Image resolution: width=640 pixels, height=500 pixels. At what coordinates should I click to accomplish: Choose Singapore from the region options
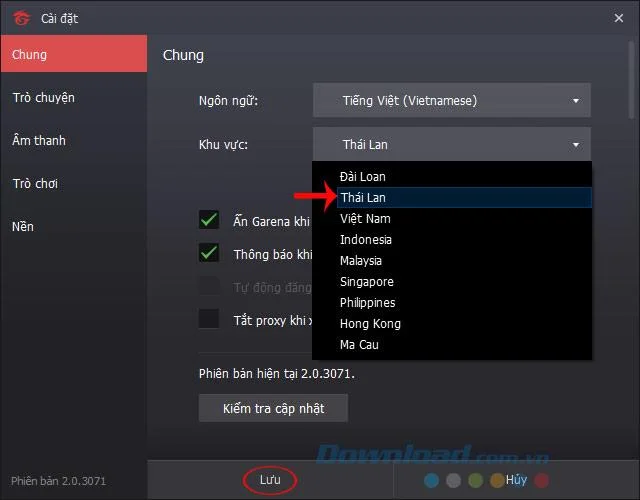(x=367, y=282)
